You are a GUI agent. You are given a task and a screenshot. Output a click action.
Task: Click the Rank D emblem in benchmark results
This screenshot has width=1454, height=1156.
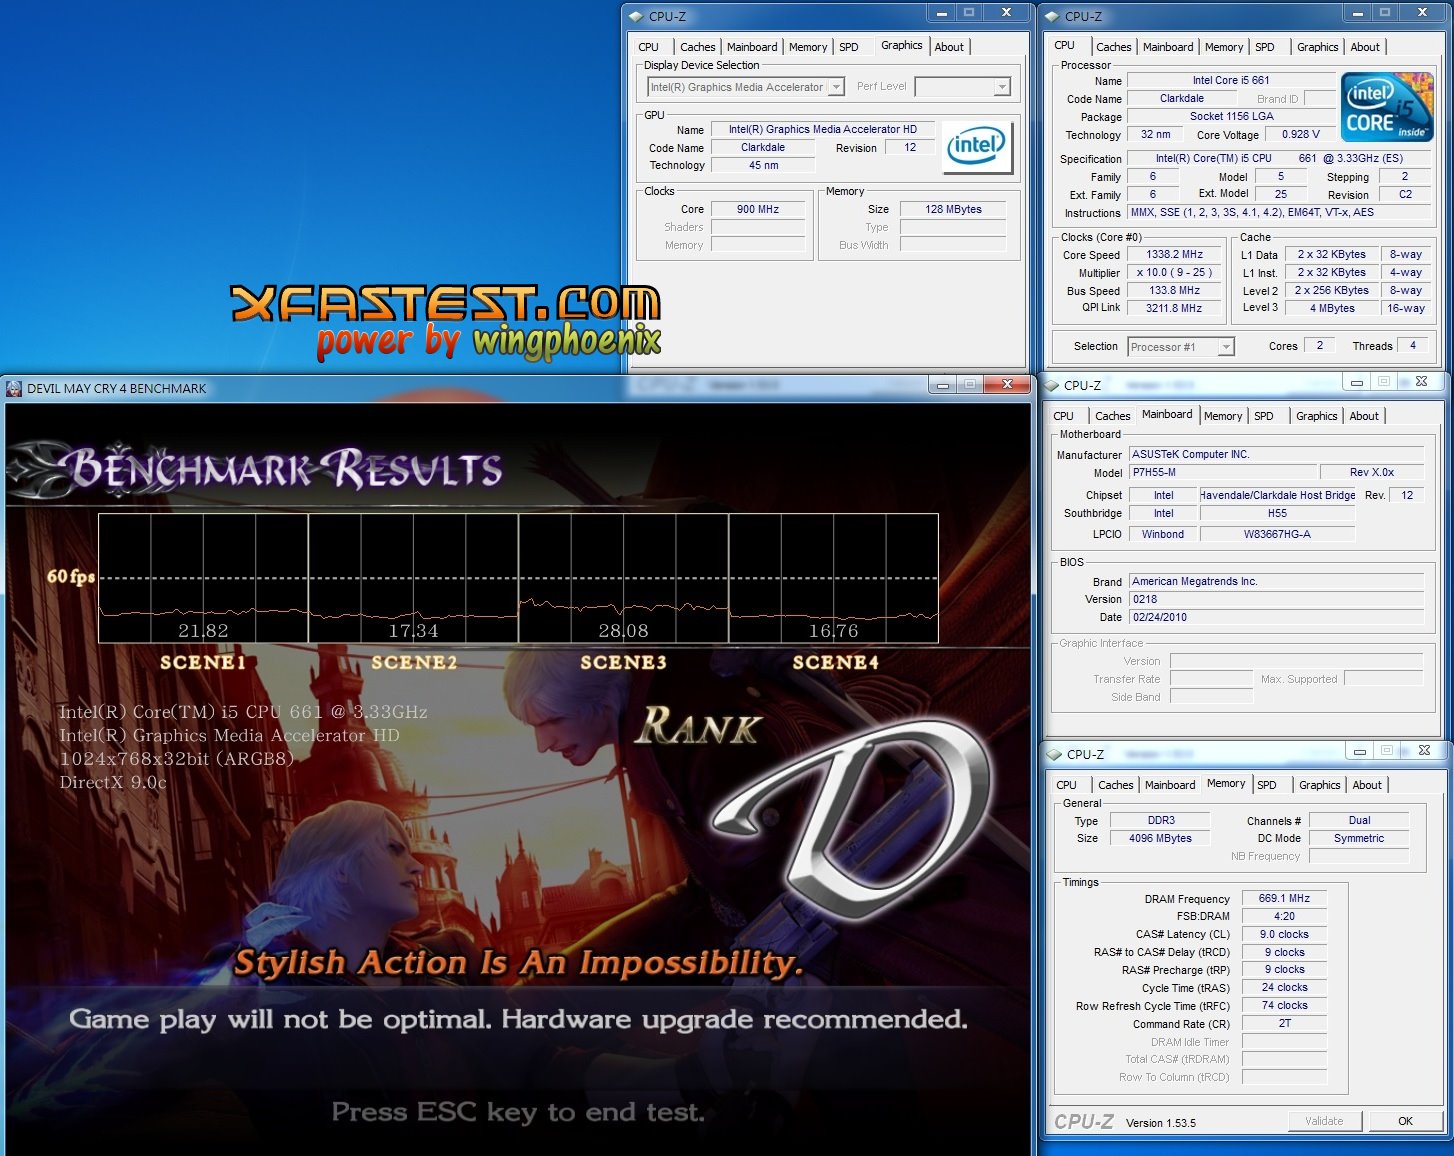852,818
